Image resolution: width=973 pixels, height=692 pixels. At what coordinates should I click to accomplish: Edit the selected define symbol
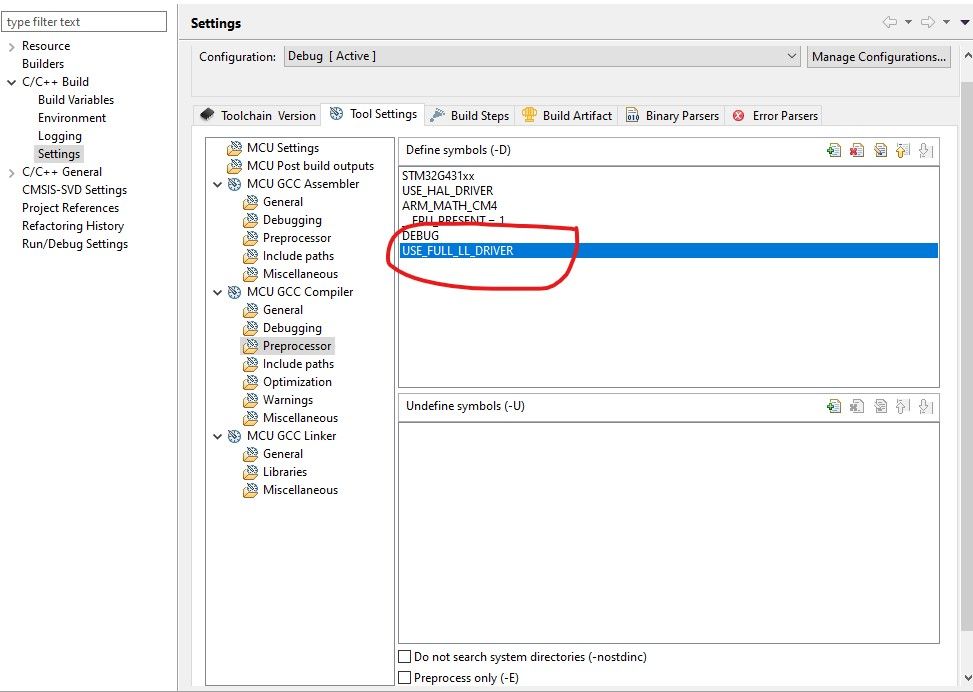[x=880, y=150]
